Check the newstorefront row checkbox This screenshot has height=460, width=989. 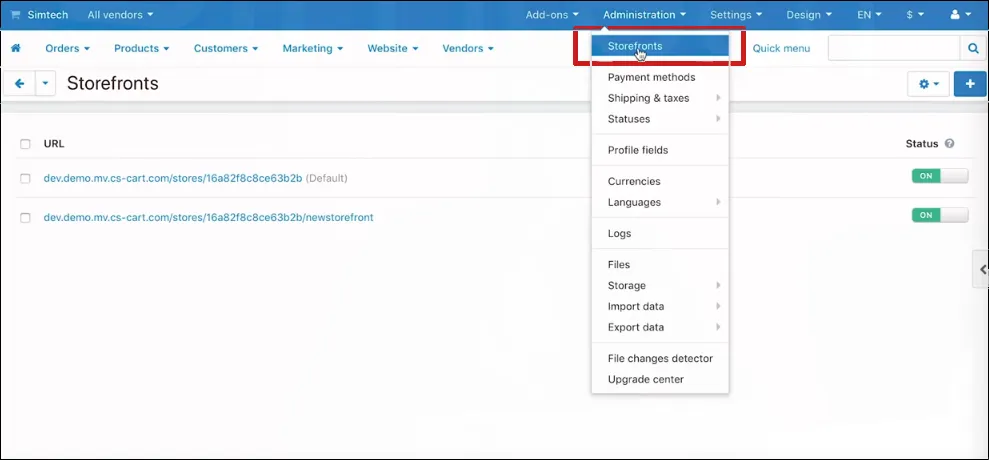[x=25, y=218]
